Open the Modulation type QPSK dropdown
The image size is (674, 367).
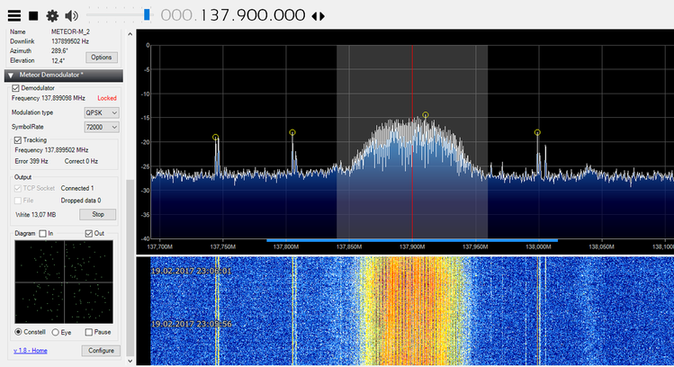101,113
